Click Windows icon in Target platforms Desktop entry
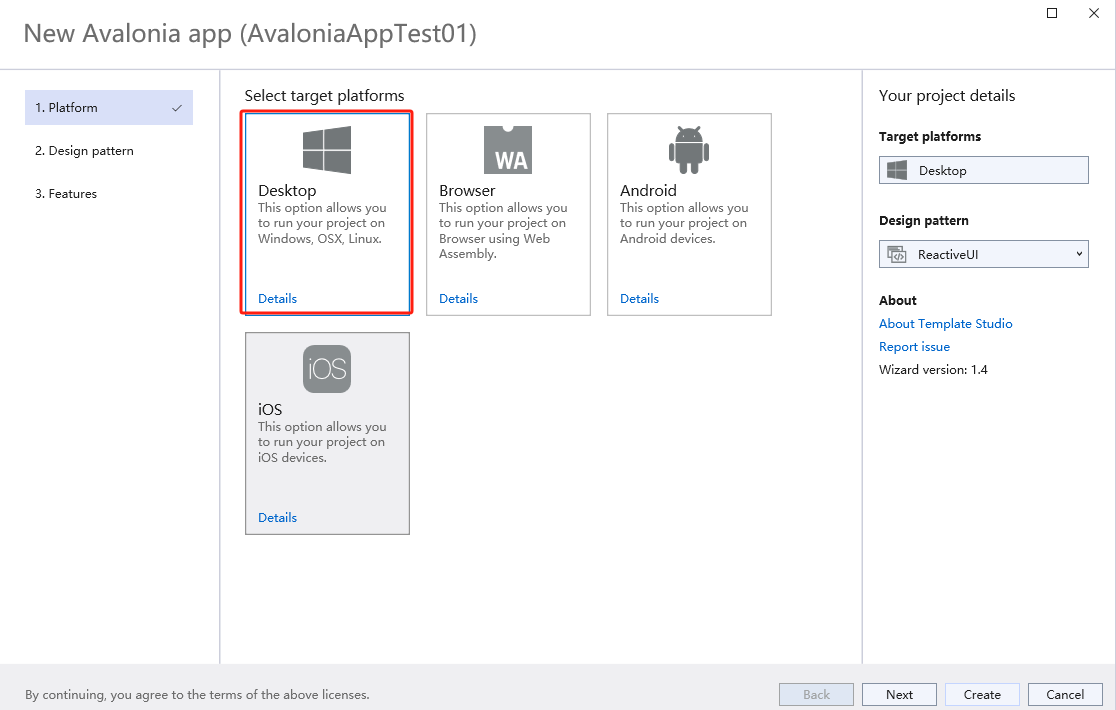 (897, 170)
